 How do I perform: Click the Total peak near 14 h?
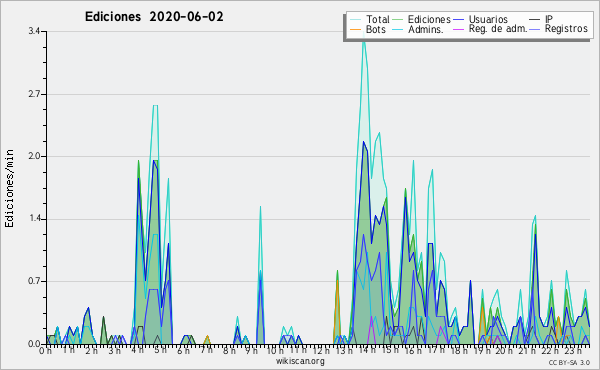364,41
